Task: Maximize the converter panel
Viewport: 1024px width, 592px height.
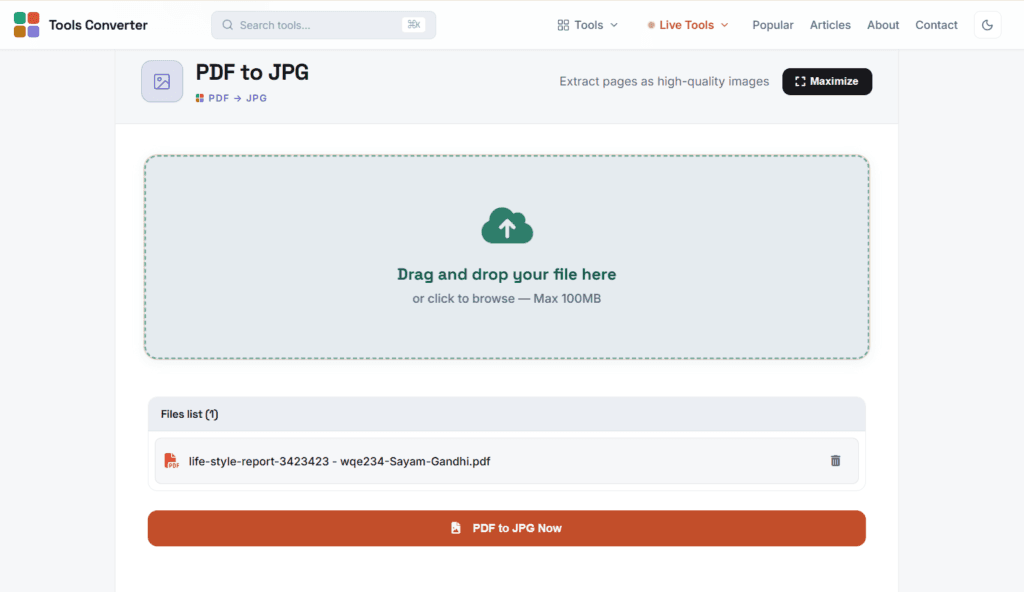Action: pyautogui.click(x=827, y=81)
